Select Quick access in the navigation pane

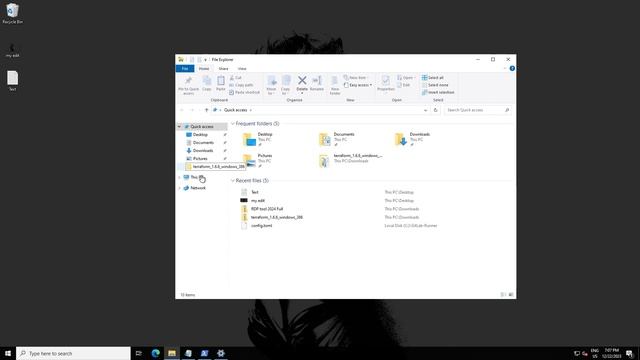[x=202, y=127]
